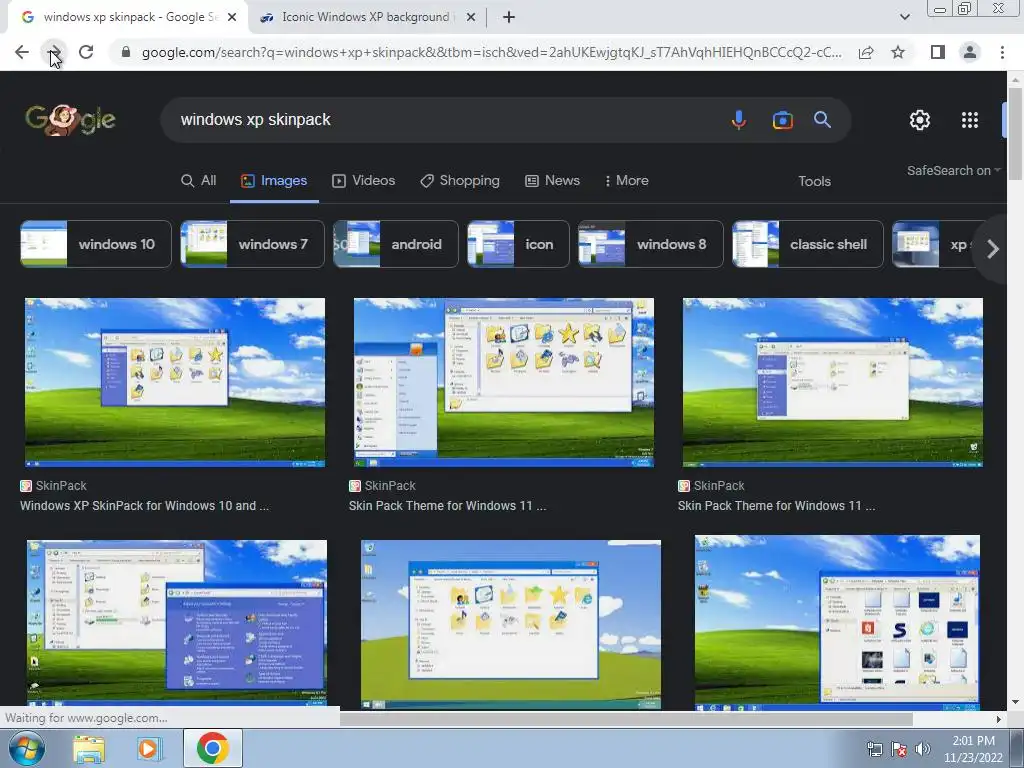Switch to the All results tab
This screenshot has width=1024, height=768.
(x=199, y=181)
